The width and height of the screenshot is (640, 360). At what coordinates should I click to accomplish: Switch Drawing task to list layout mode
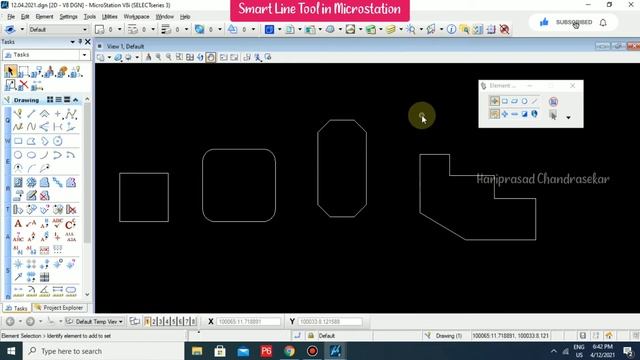(x=59, y=100)
